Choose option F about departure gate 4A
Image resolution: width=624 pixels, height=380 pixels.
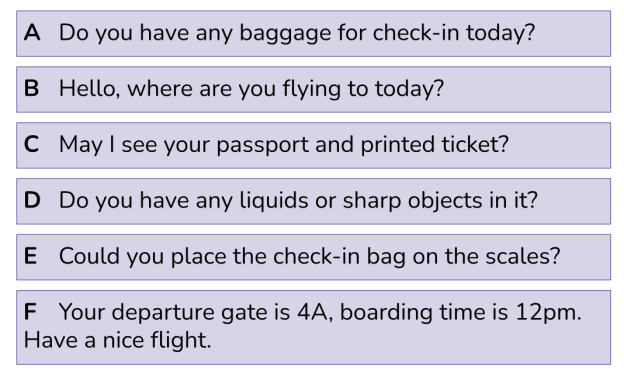[x=313, y=327]
